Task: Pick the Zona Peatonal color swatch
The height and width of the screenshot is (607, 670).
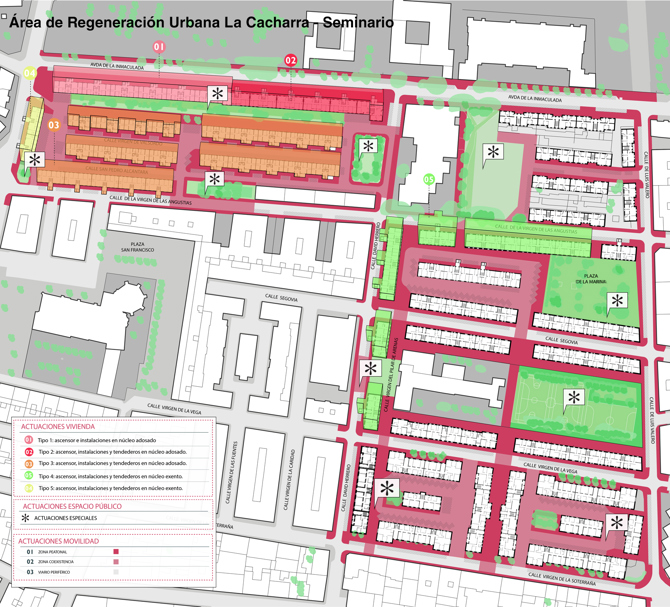Action: pos(117,552)
